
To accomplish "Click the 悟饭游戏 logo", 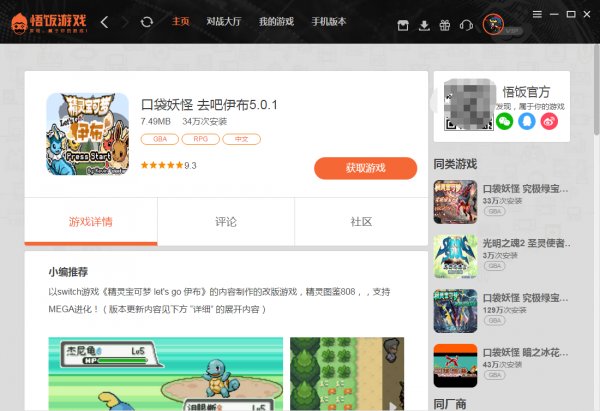I will coord(49,23).
